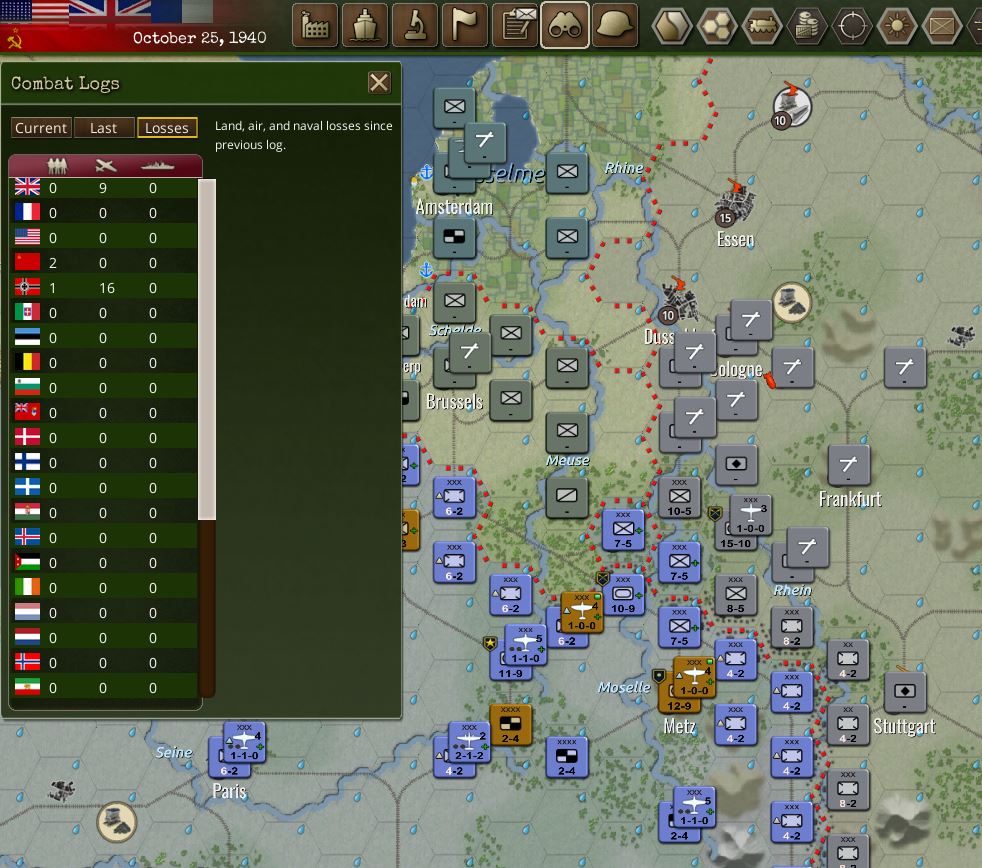Open the diplomacy flag menu
Screen dimensions: 982x868
(x=465, y=26)
